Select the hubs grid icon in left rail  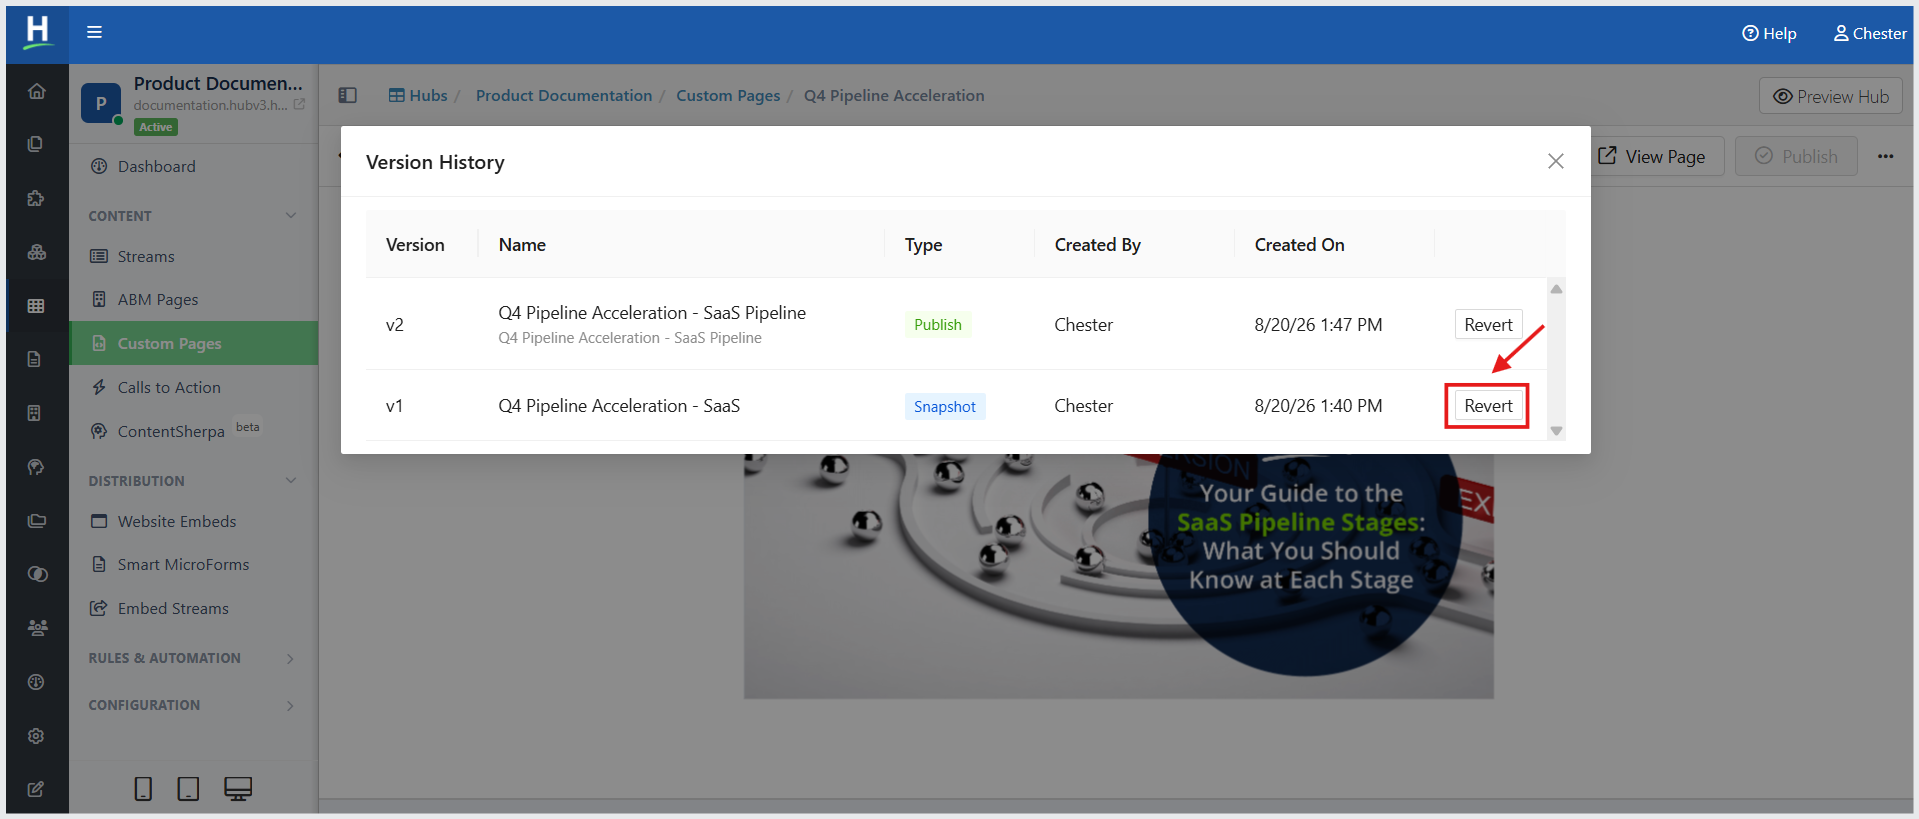(x=37, y=306)
